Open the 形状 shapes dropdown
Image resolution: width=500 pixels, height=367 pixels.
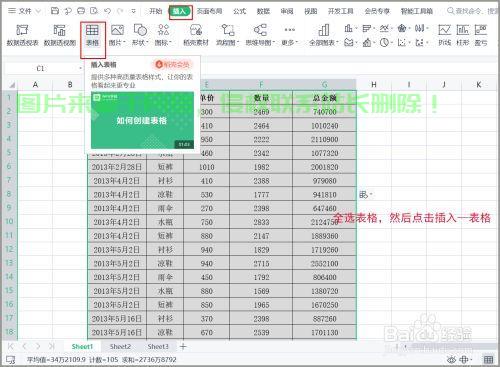click(140, 35)
